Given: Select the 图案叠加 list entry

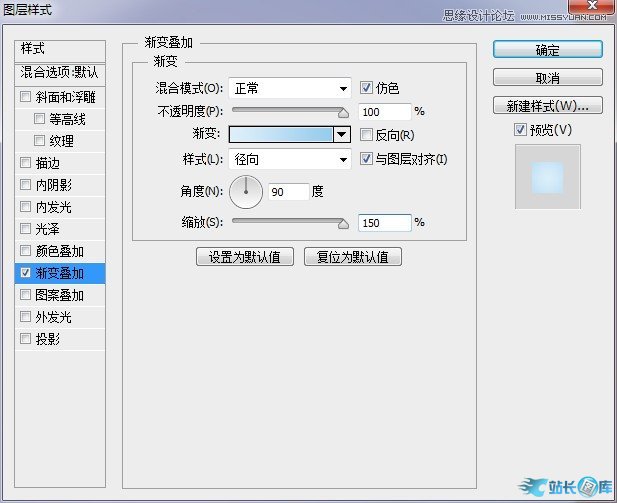Looking at the screenshot, I should (x=60, y=295).
